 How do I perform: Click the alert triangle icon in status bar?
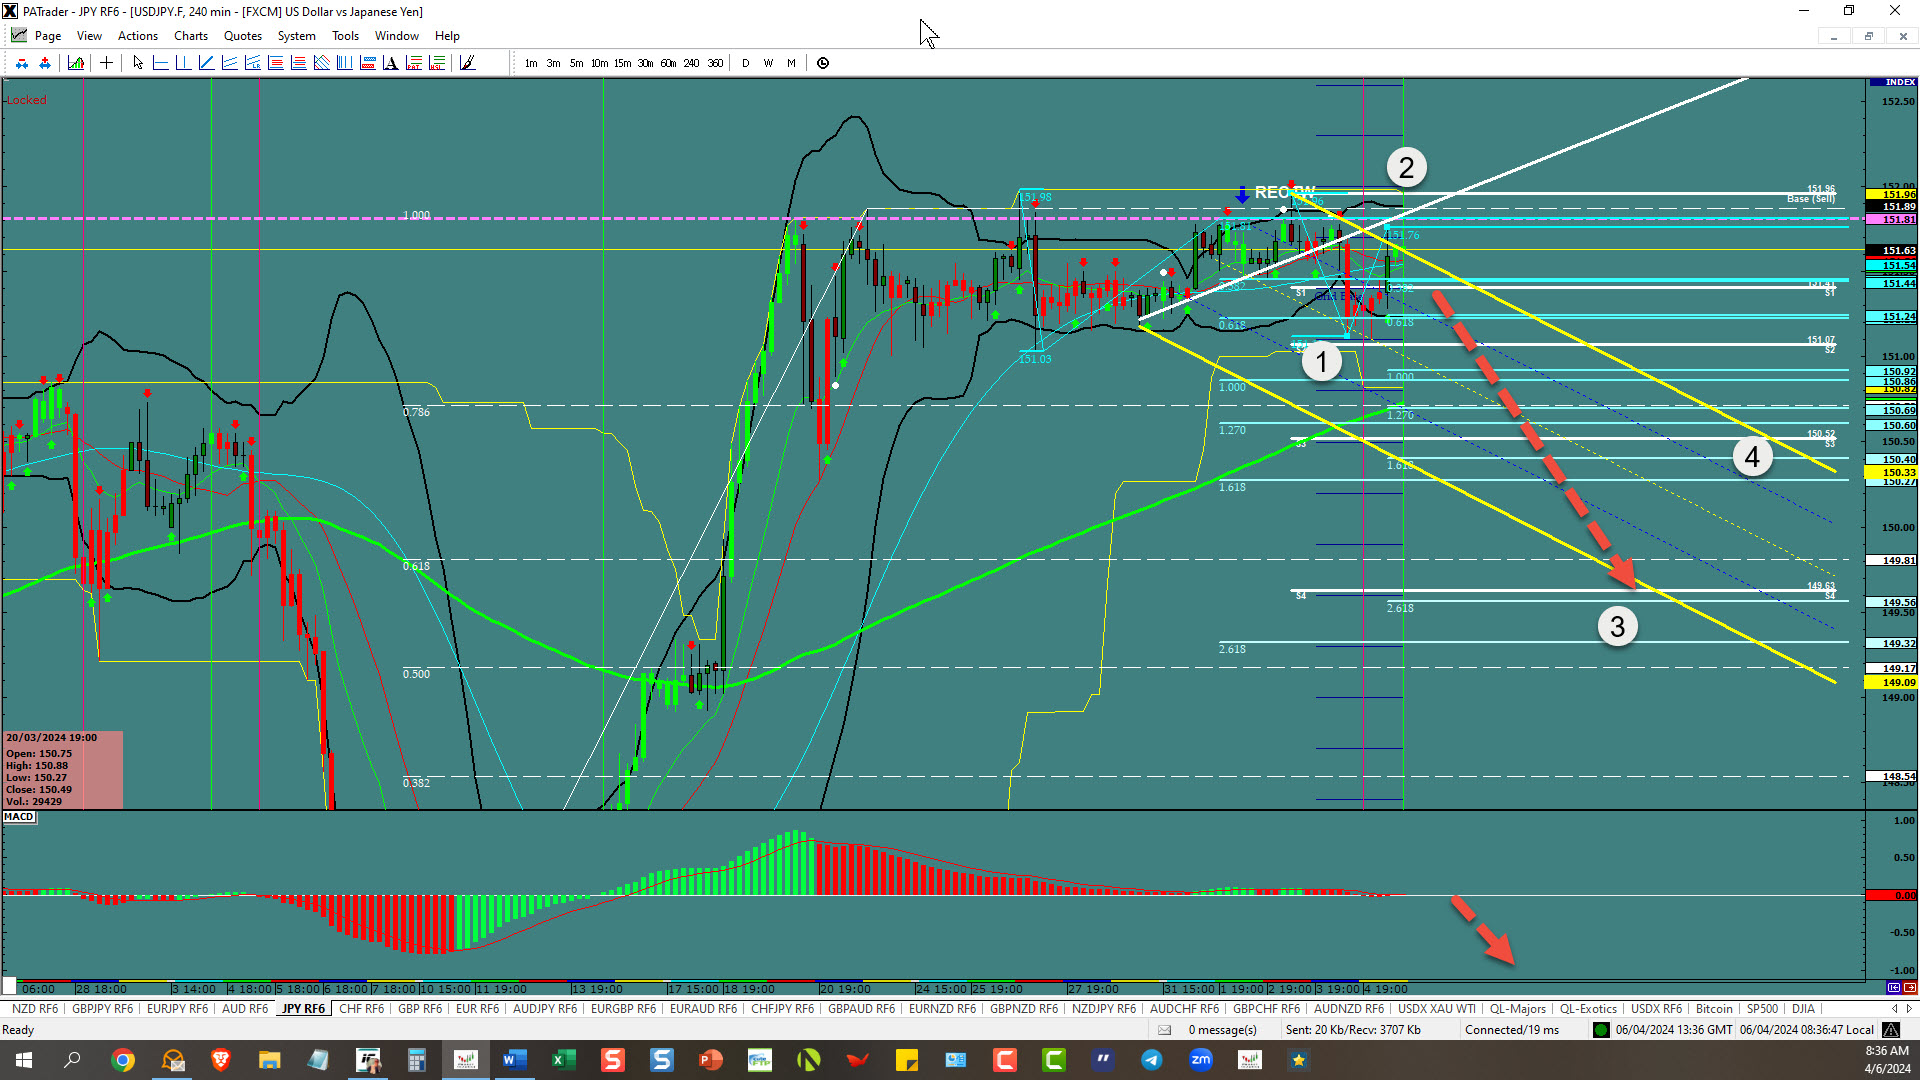pyautogui.click(x=1891, y=1030)
